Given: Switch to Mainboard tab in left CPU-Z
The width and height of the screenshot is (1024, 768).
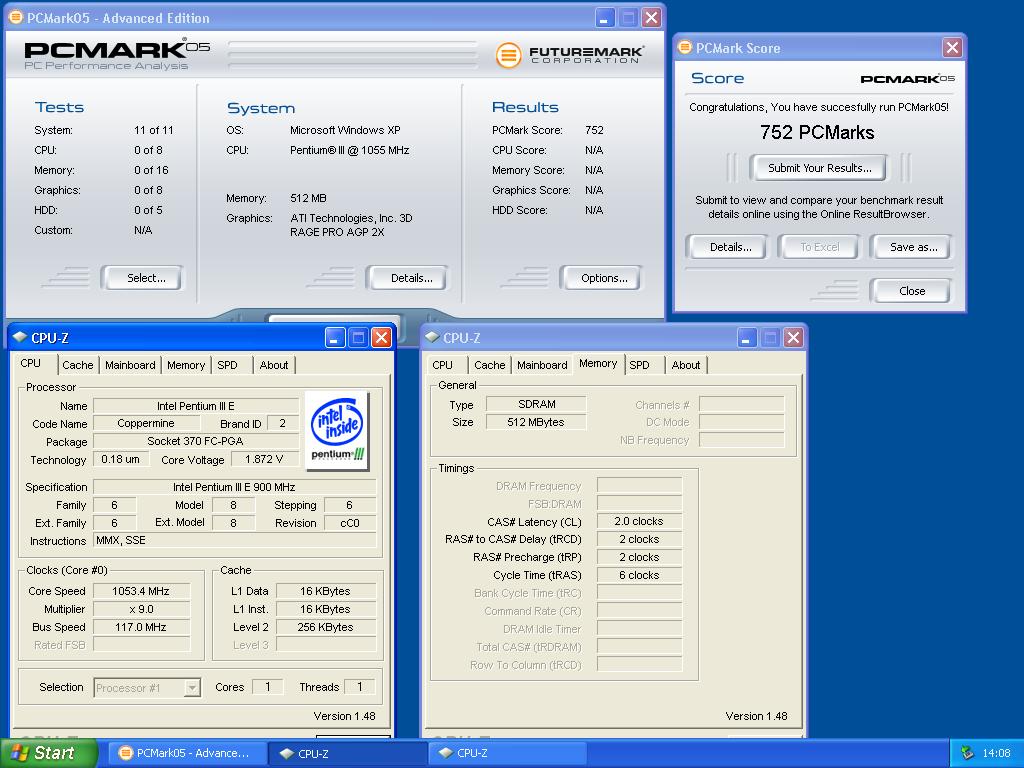Looking at the screenshot, I should click(130, 365).
